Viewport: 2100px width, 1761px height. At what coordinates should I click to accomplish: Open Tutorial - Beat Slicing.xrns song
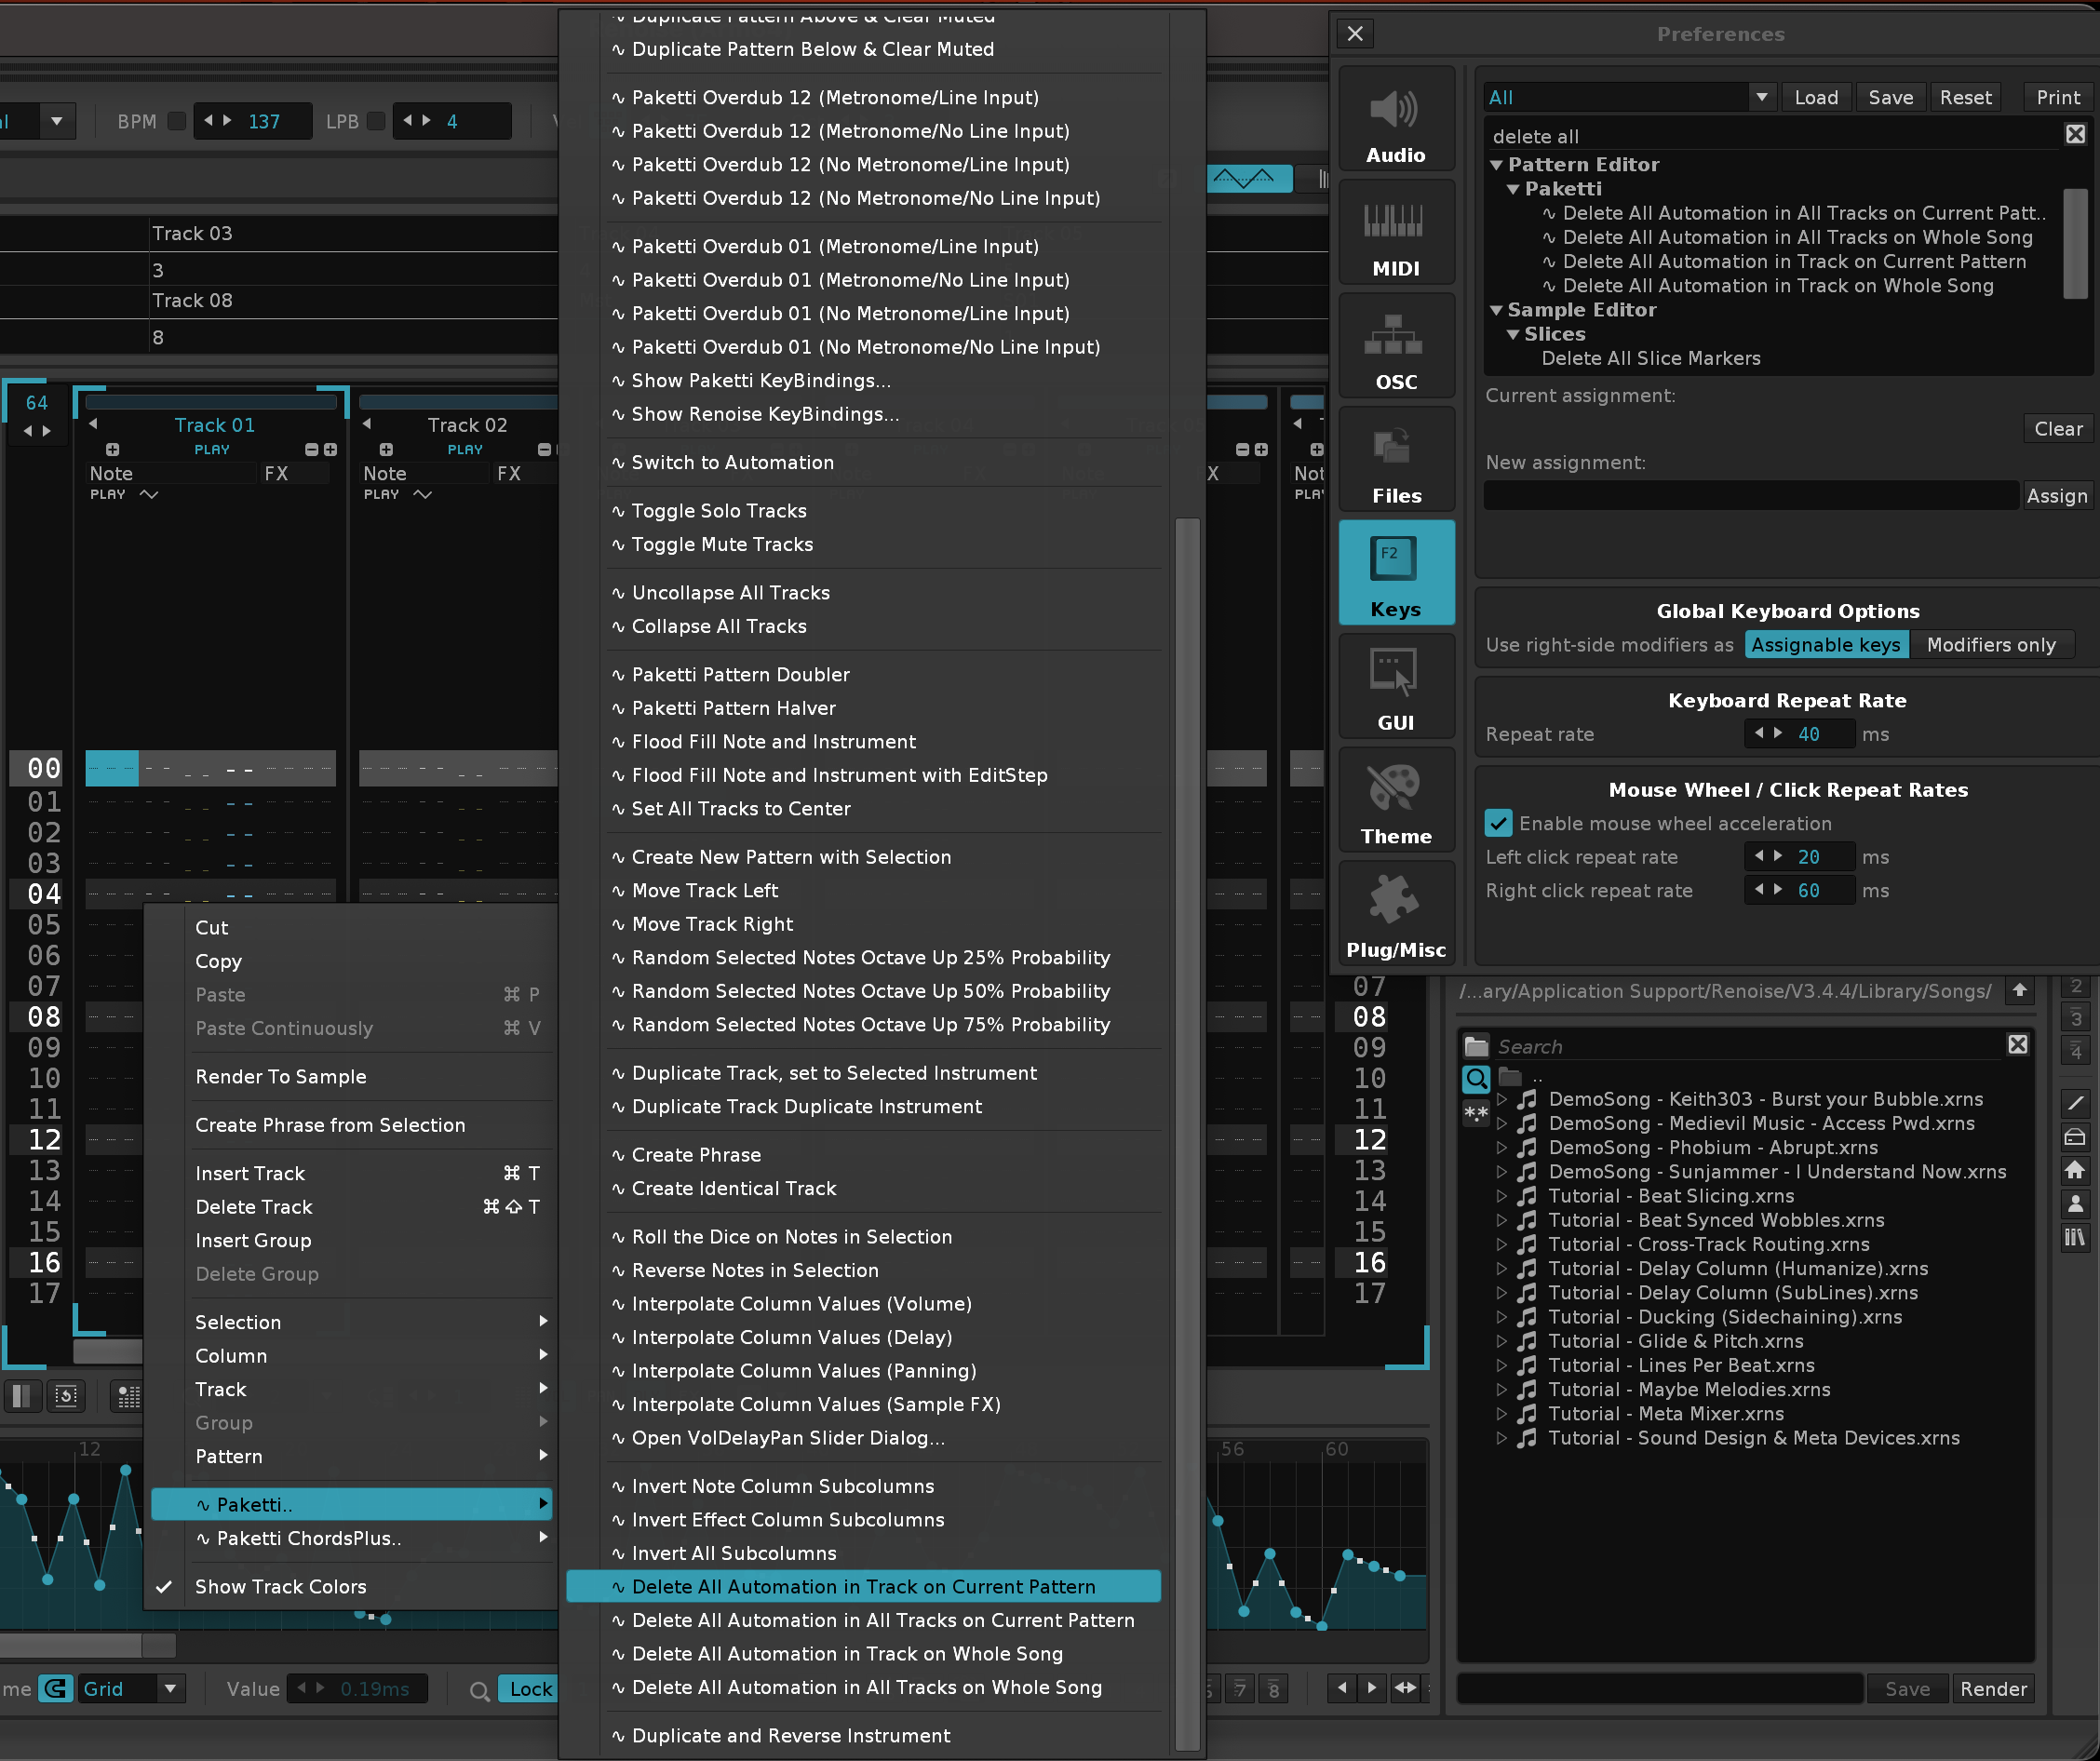click(1670, 1196)
